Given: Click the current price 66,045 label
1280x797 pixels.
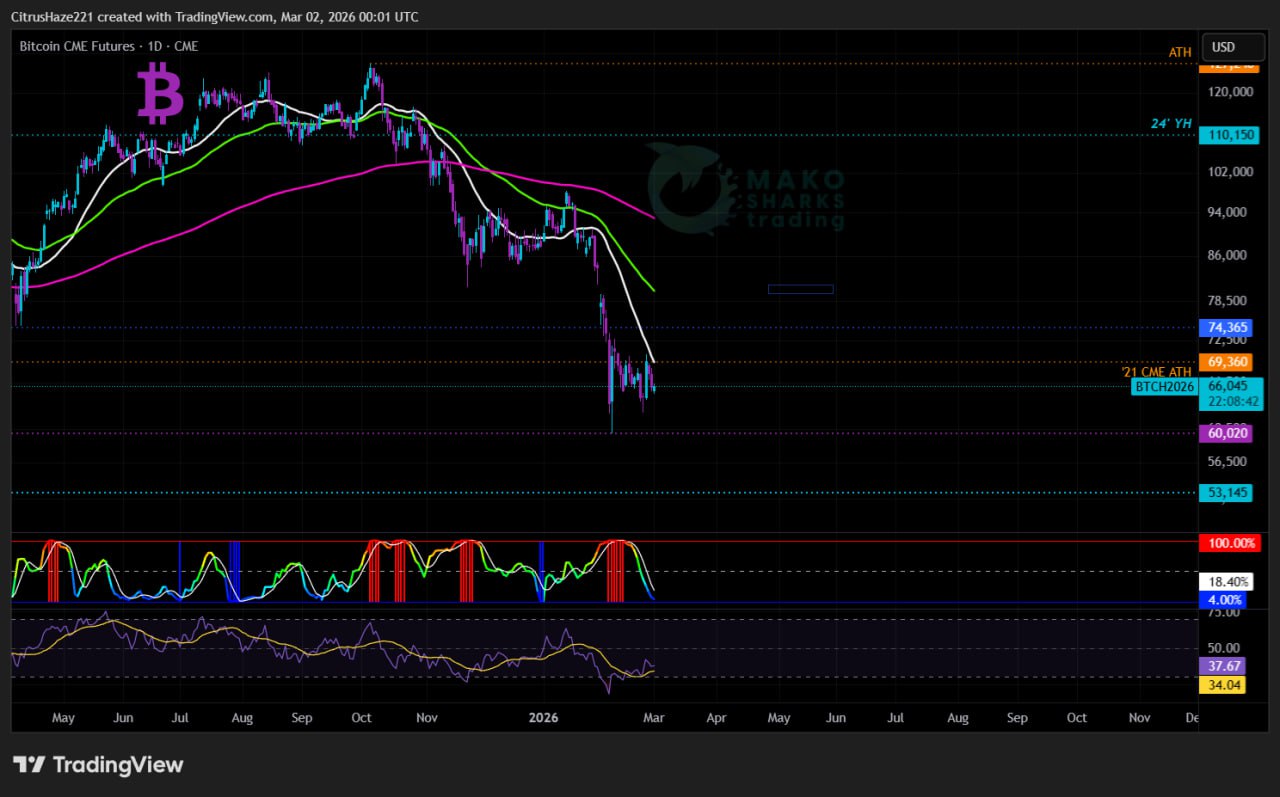Looking at the screenshot, I should pos(1228,386).
